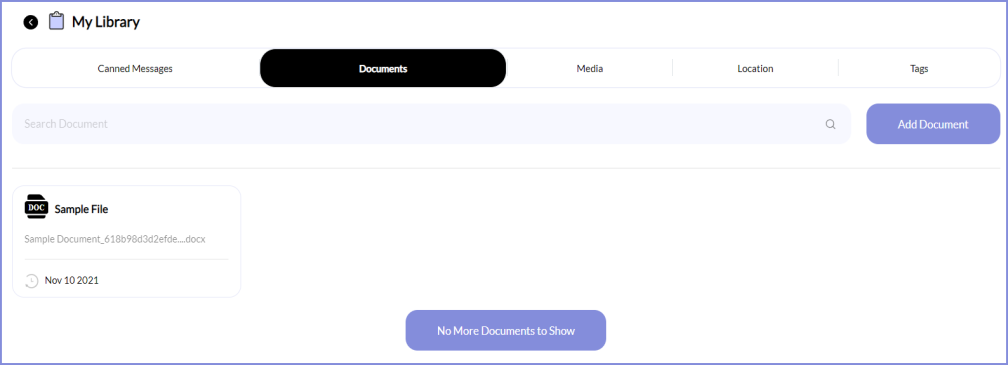
Task: Click the magnifier icon in search bar
Action: (831, 124)
